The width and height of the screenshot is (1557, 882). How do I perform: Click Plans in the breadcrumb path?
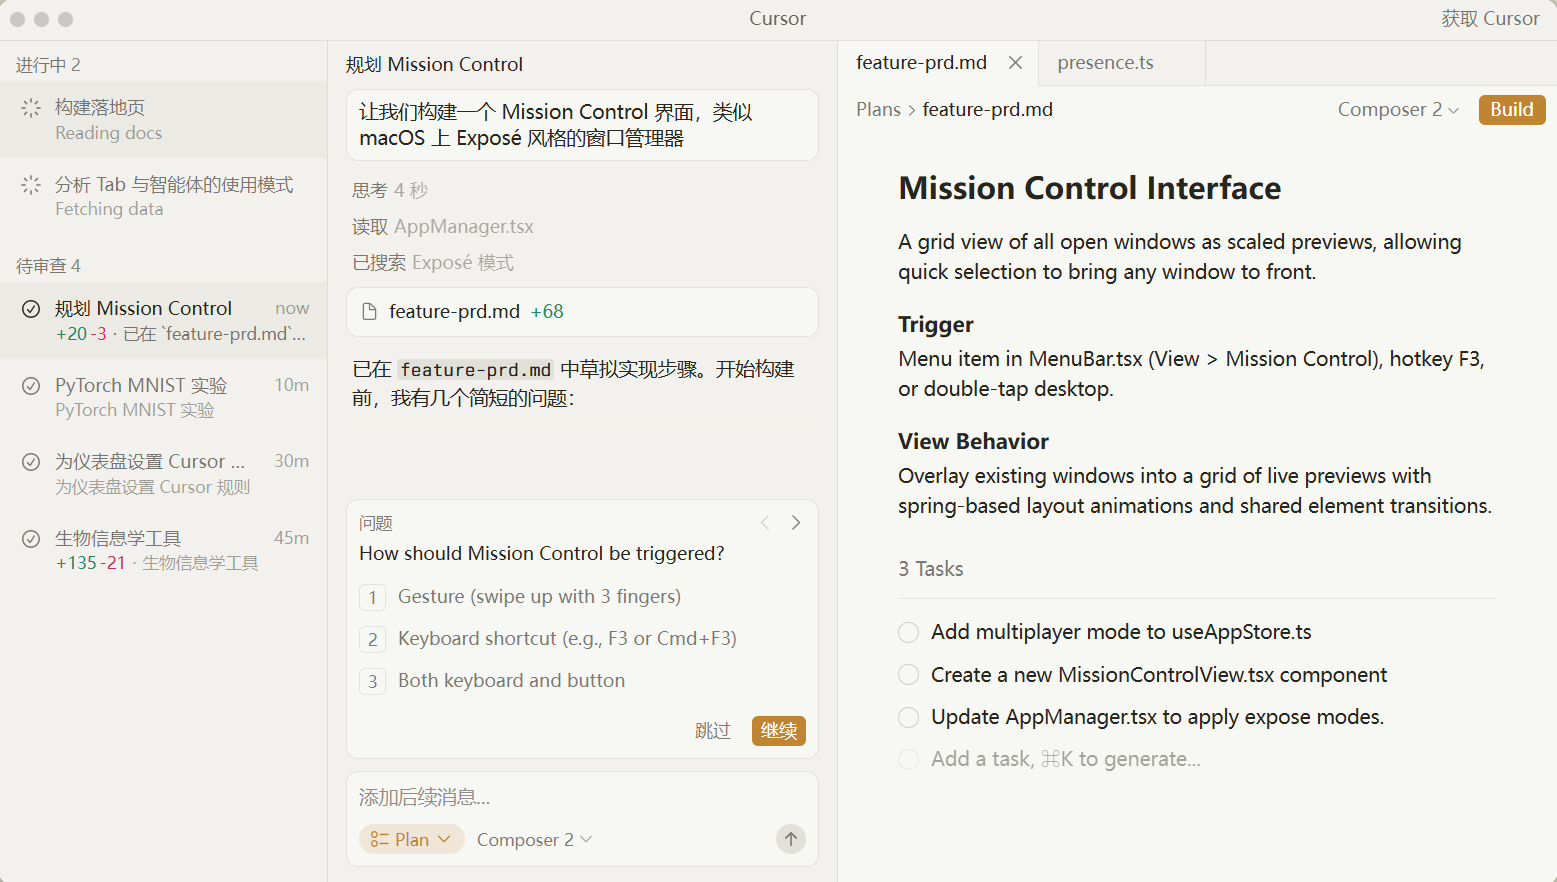click(878, 110)
